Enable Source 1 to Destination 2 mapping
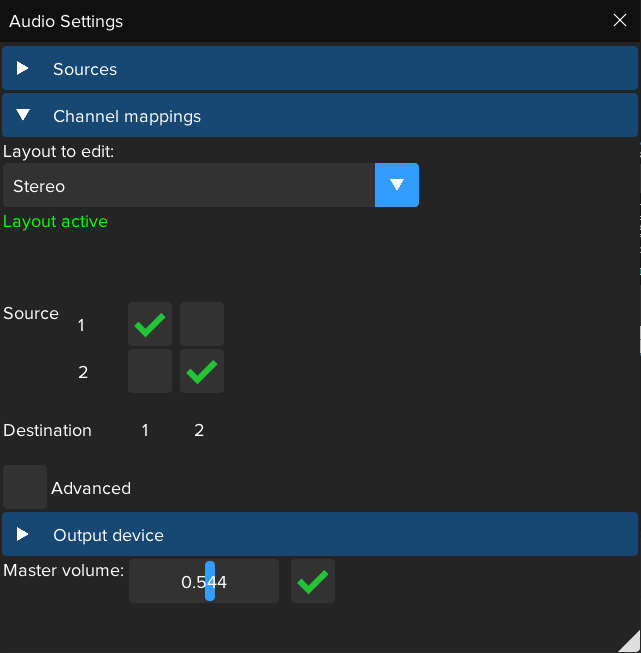641x653 pixels. tap(202, 324)
